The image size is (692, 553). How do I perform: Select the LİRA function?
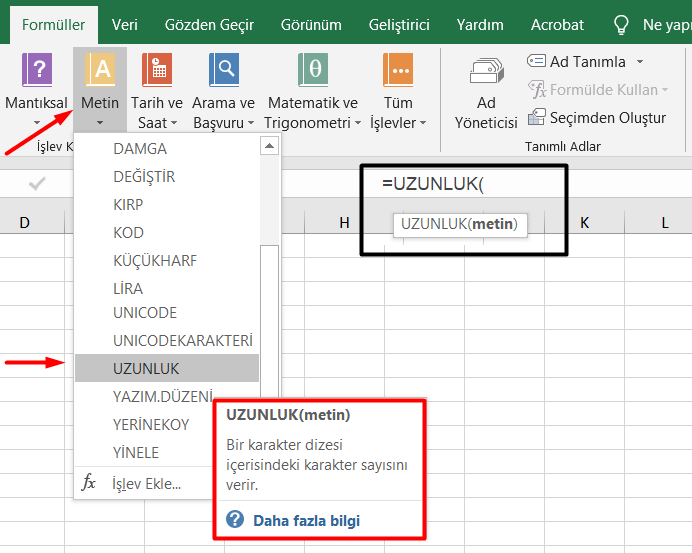[167, 288]
